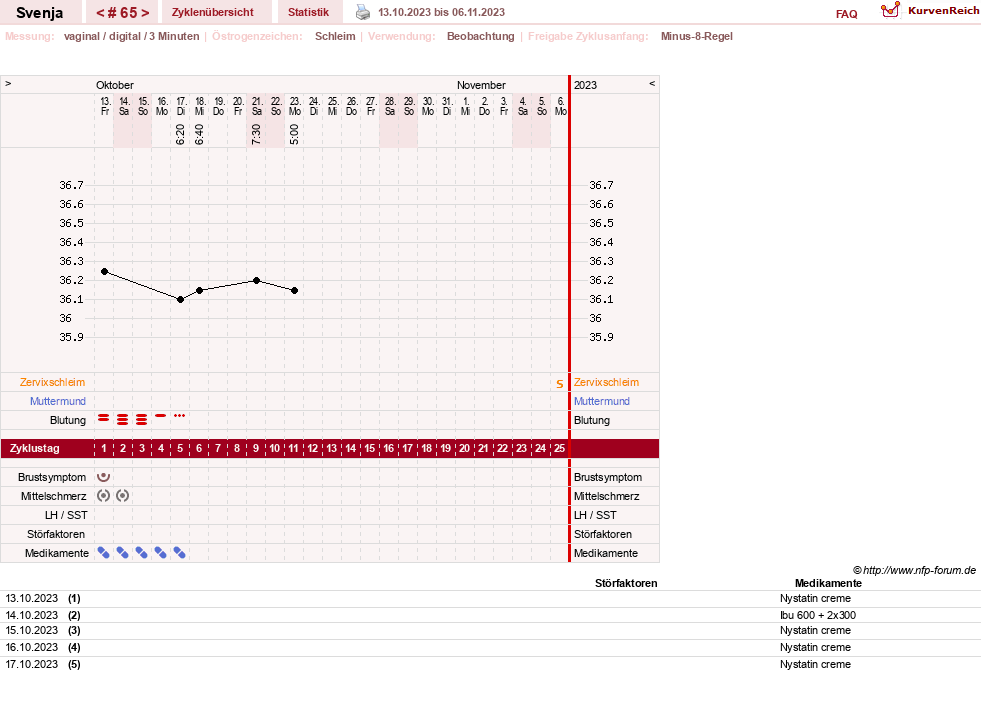Image resolution: width=981 pixels, height=702 pixels.
Task: Click the '<' arrow at chart top right
Action: pyautogui.click(x=652, y=83)
